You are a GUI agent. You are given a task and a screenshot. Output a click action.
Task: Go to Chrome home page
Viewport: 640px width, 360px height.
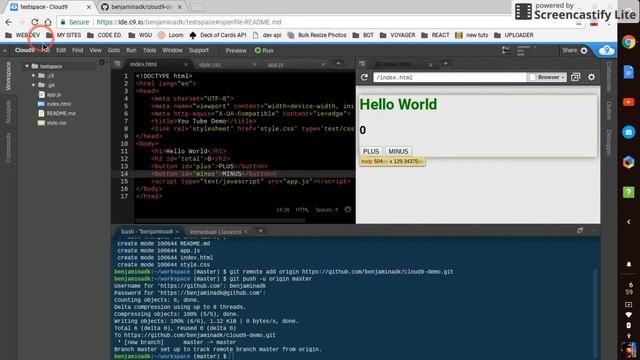tap(48, 22)
